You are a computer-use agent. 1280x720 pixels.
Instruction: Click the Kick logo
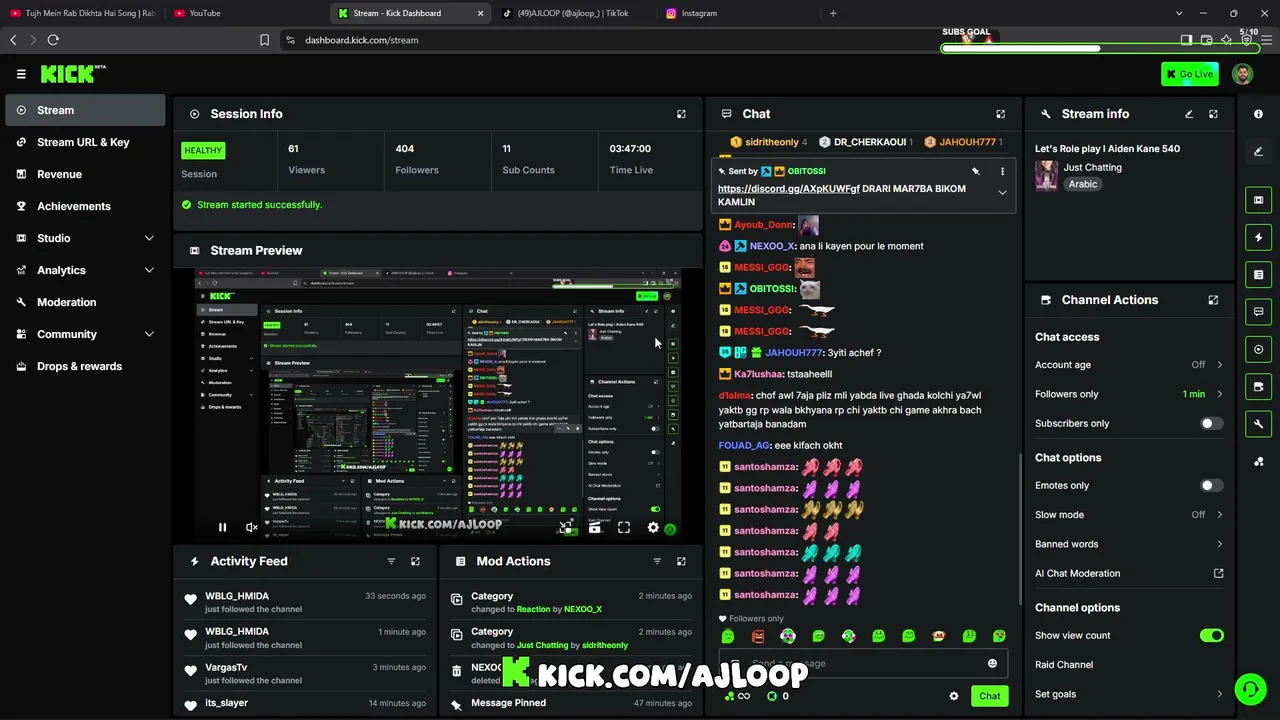[73, 74]
